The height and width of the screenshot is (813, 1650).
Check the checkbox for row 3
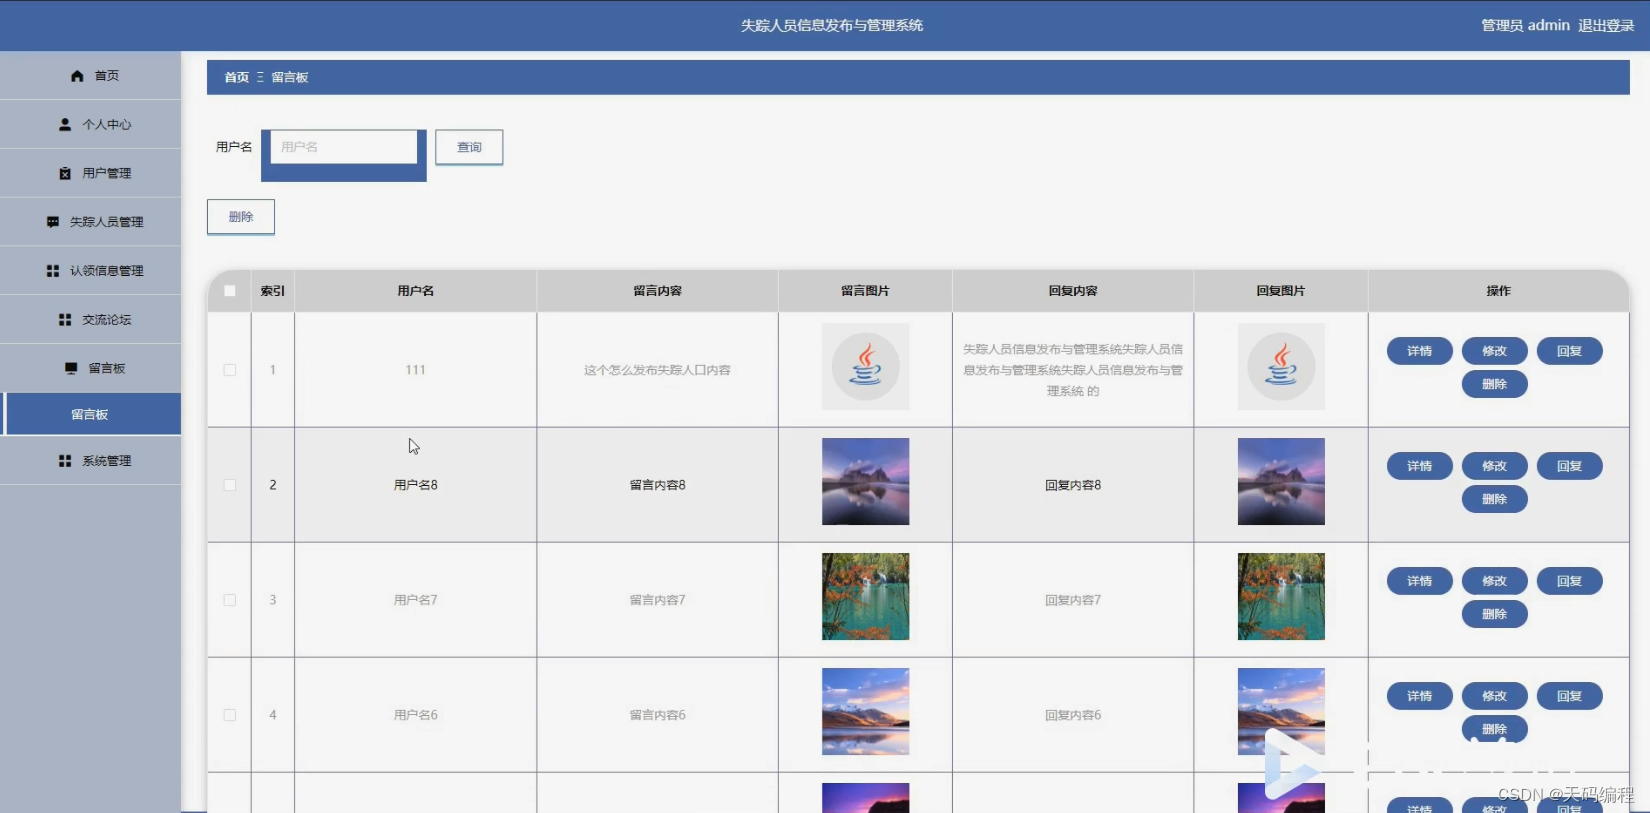click(x=230, y=600)
